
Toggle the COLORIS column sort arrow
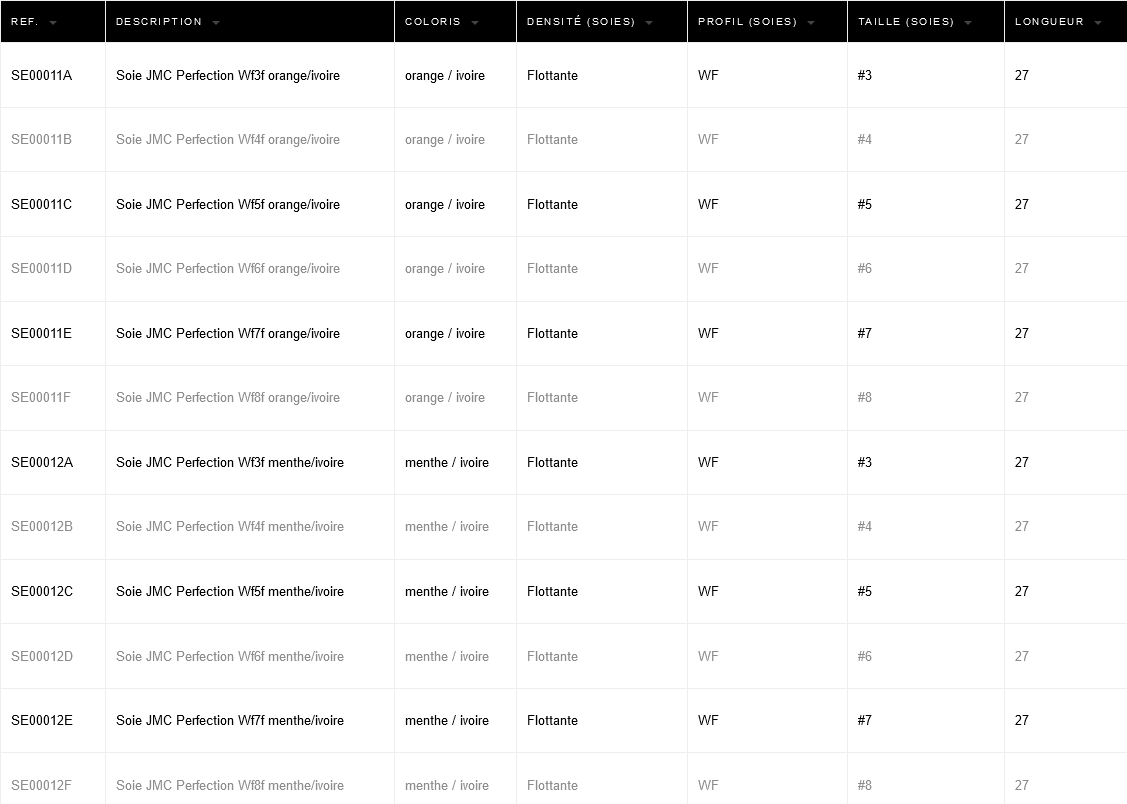point(475,22)
